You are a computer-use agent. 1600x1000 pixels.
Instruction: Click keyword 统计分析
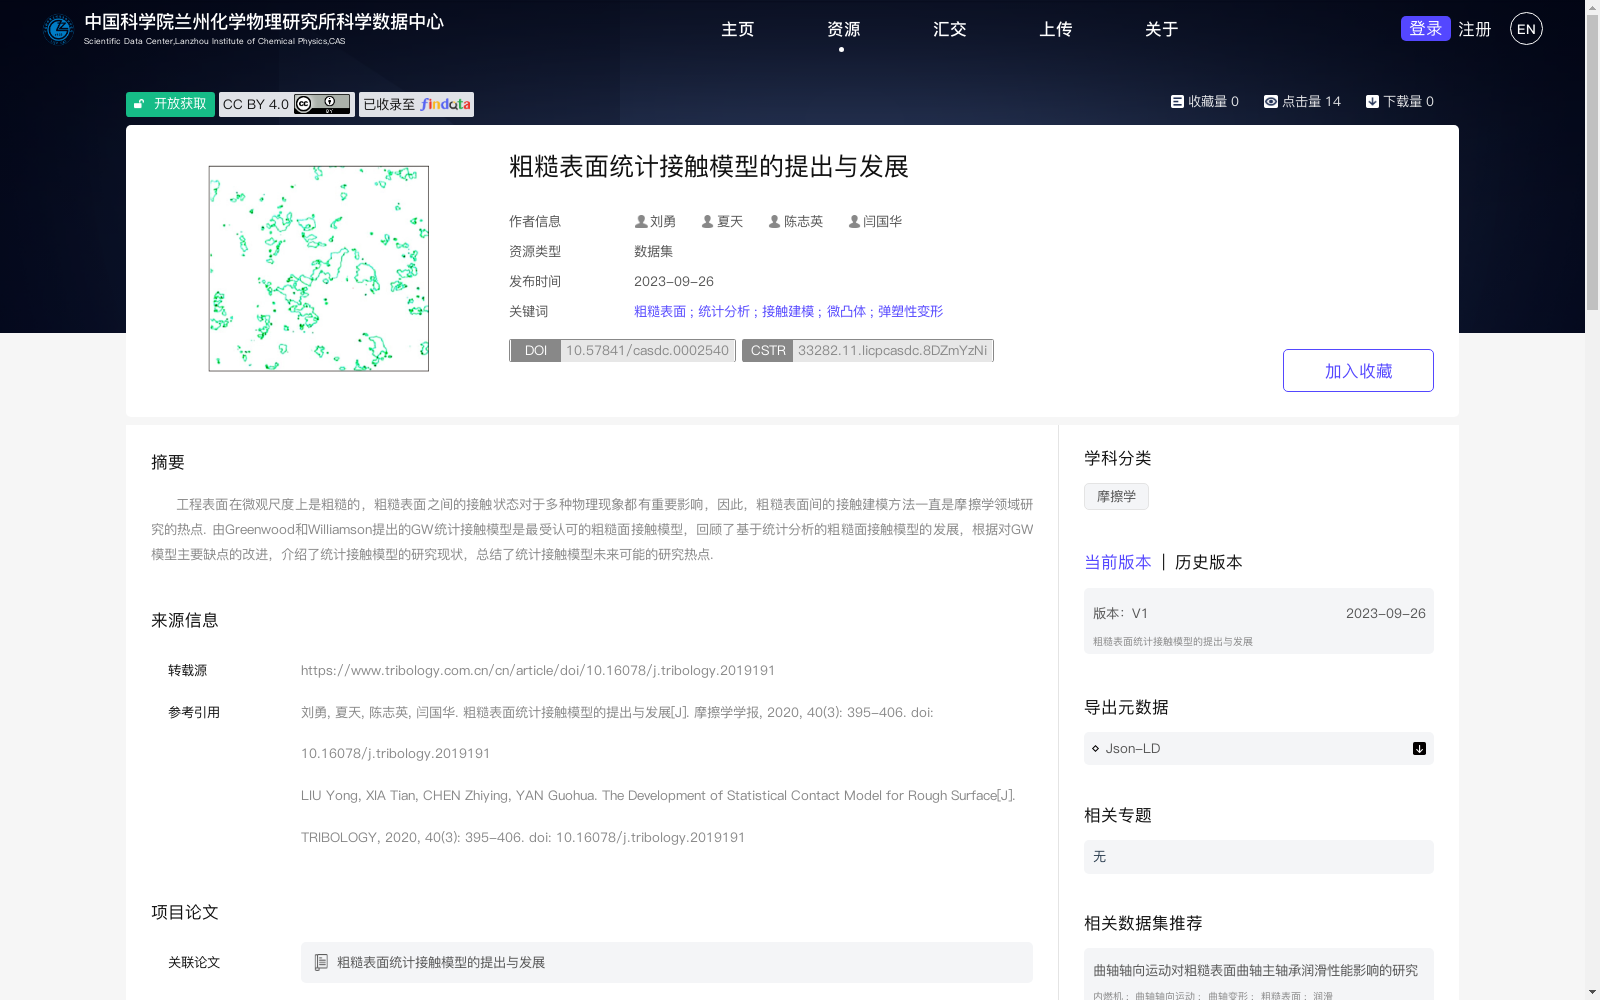tap(724, 311)
